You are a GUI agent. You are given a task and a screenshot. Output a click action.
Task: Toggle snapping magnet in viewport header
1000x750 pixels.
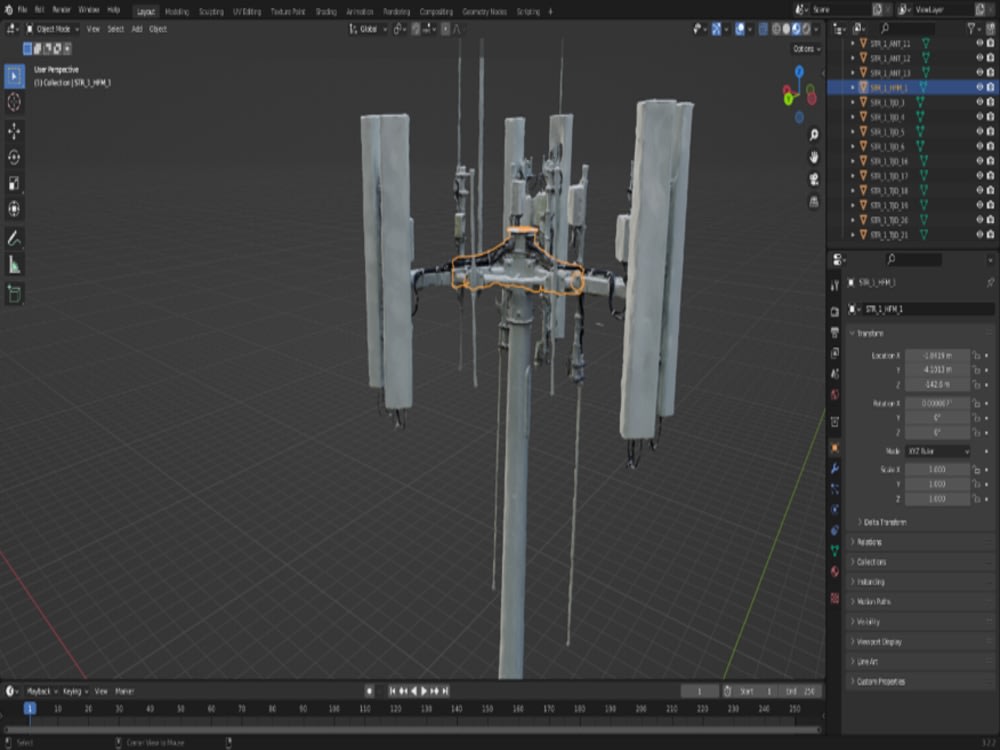415,29
